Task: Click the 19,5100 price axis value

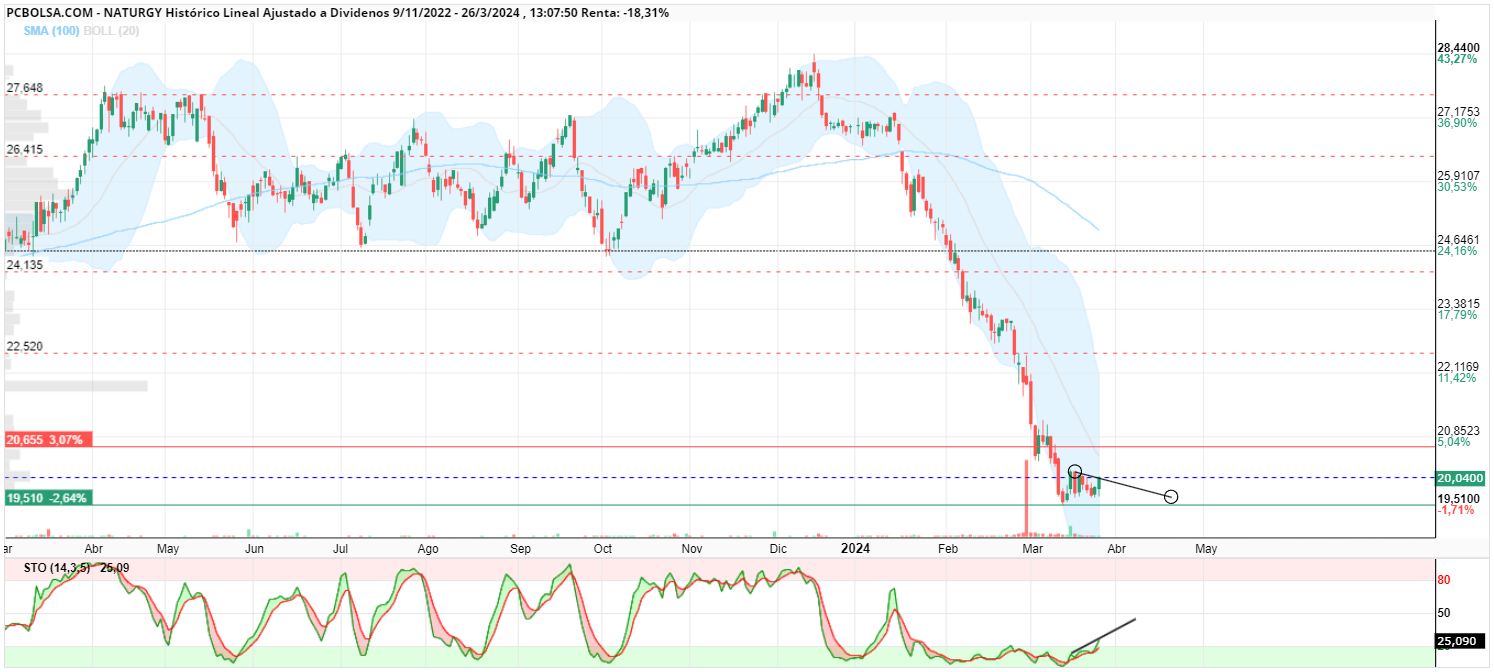Action: coord(1458,498)
